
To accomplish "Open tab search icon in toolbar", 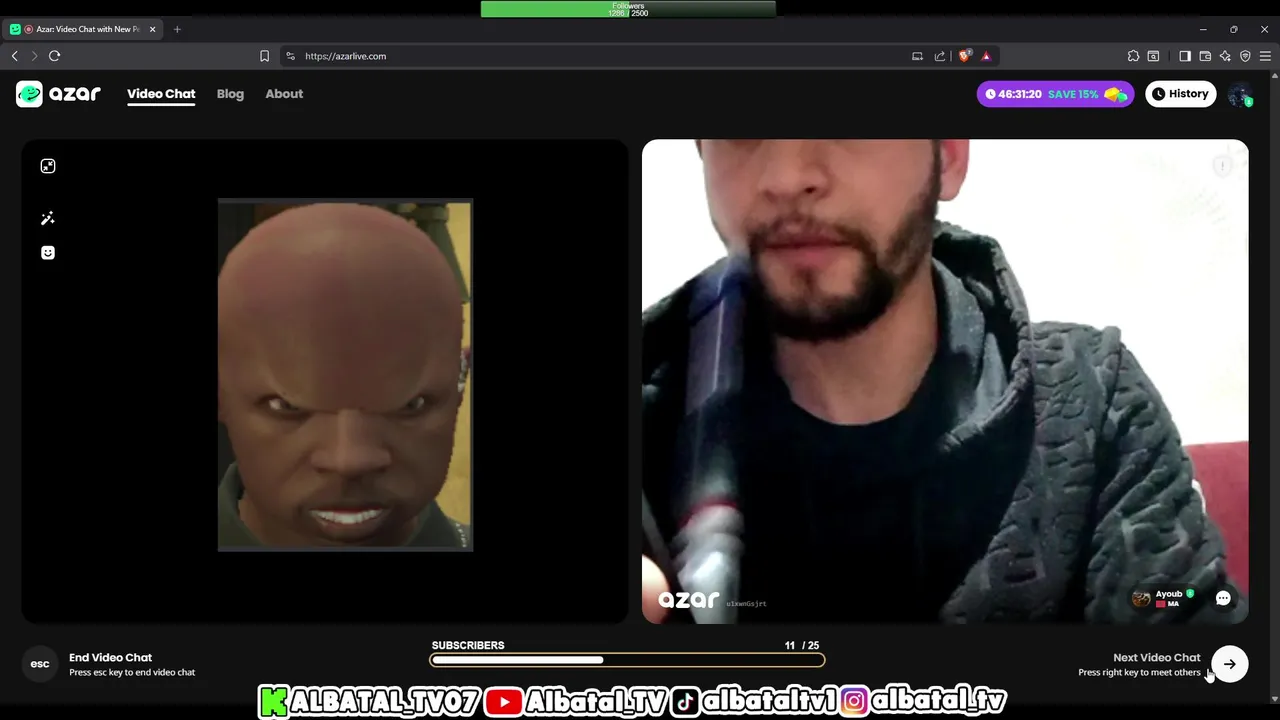I will coord(1153,56).
